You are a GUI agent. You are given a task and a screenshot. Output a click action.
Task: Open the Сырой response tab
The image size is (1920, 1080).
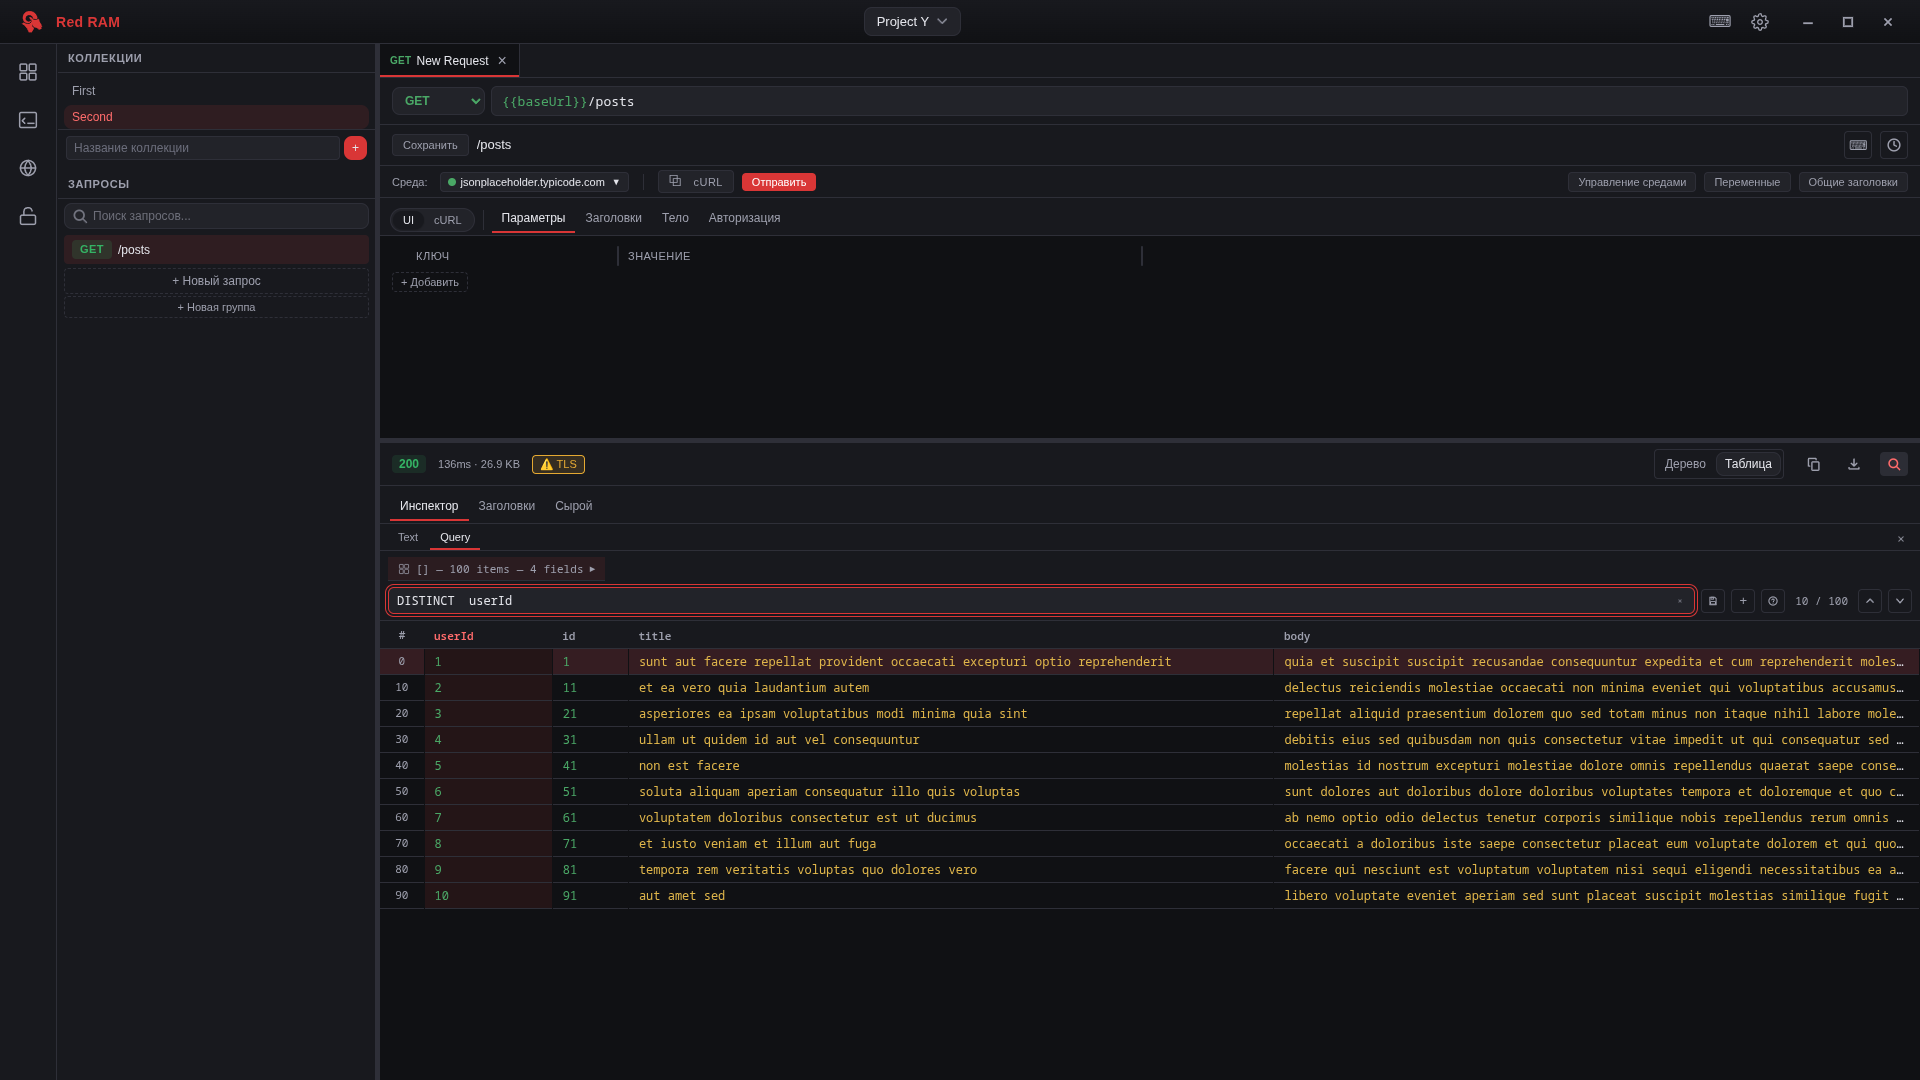[x=573, y=506]
